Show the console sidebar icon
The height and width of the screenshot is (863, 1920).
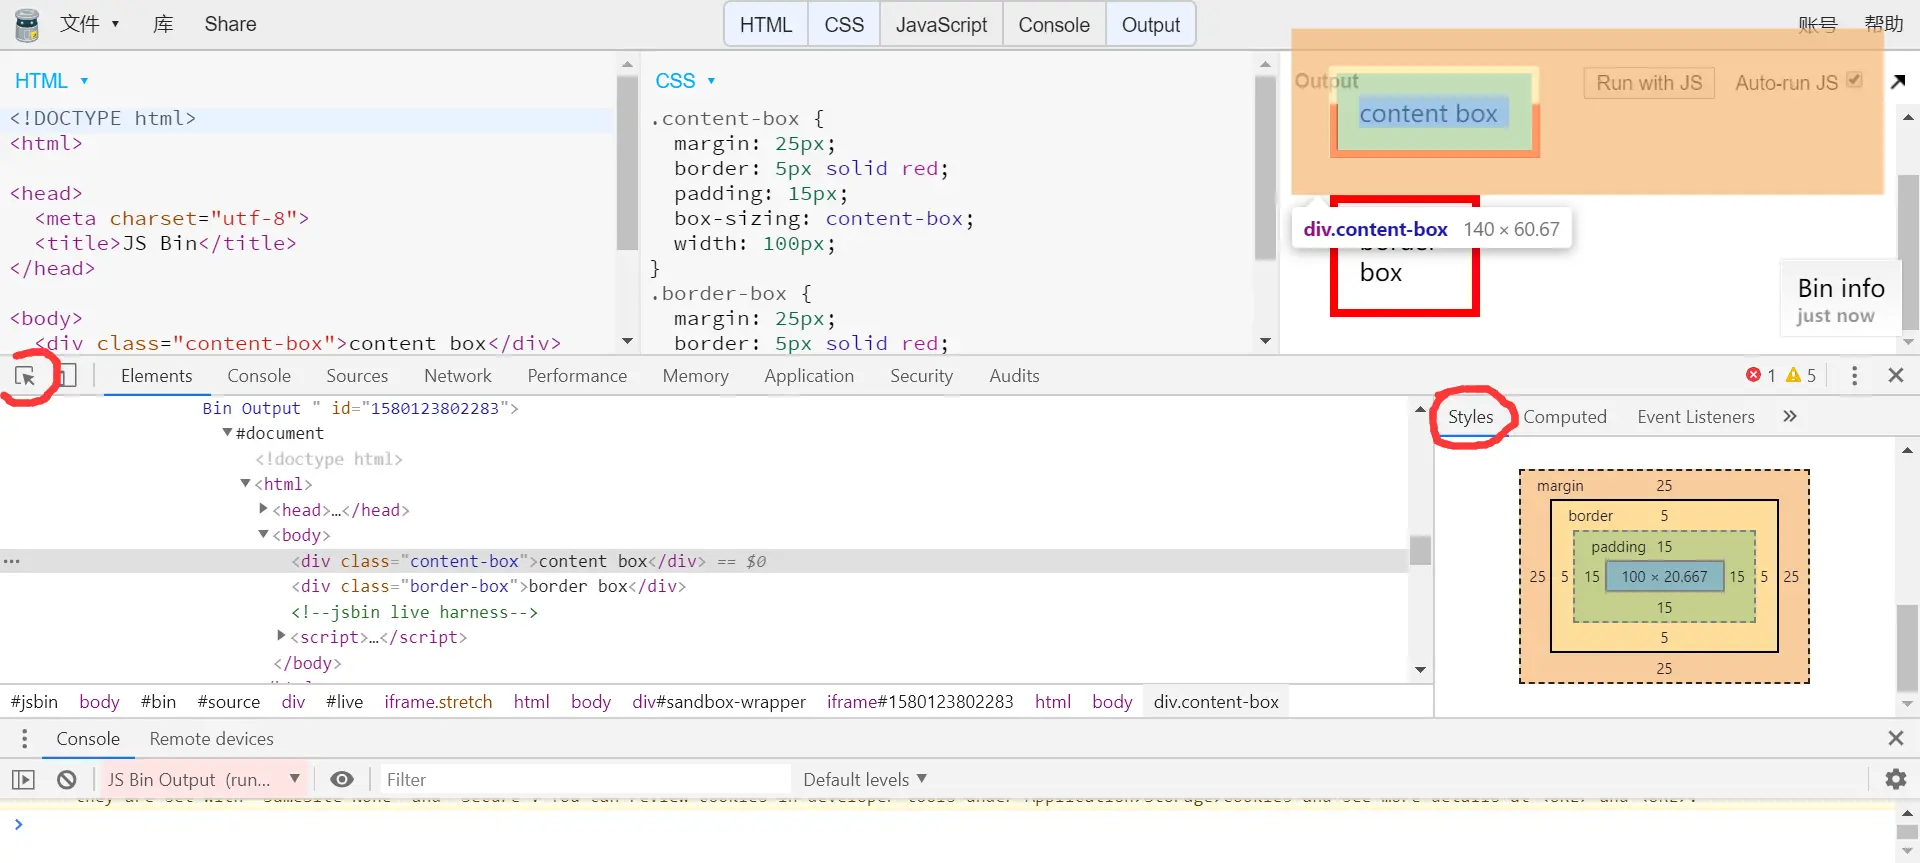click(x=23, y=780)
